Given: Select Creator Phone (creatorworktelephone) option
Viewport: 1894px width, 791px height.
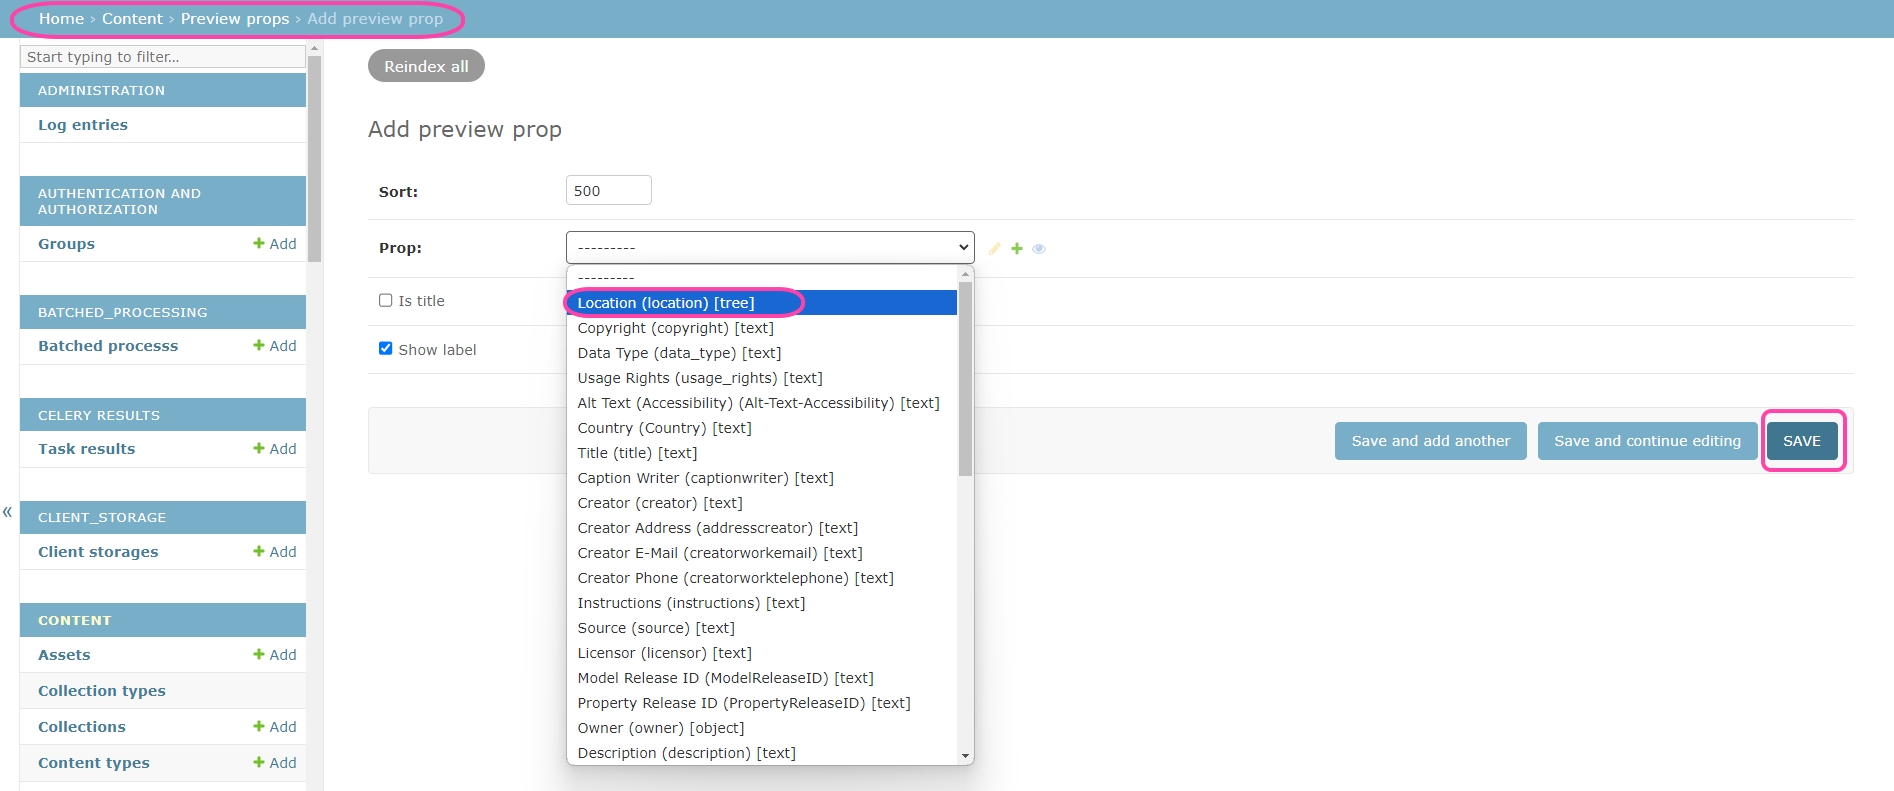Looking at the screenshot, I should pos(762,578).
